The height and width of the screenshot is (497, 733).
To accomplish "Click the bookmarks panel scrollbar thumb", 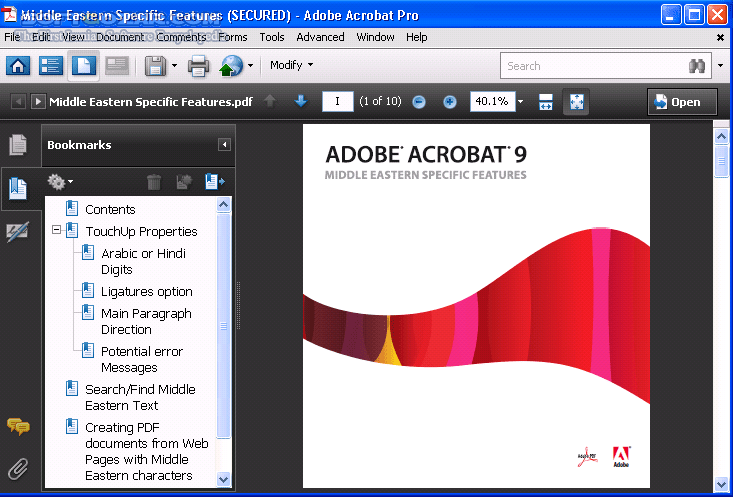I will coord(223,326).
